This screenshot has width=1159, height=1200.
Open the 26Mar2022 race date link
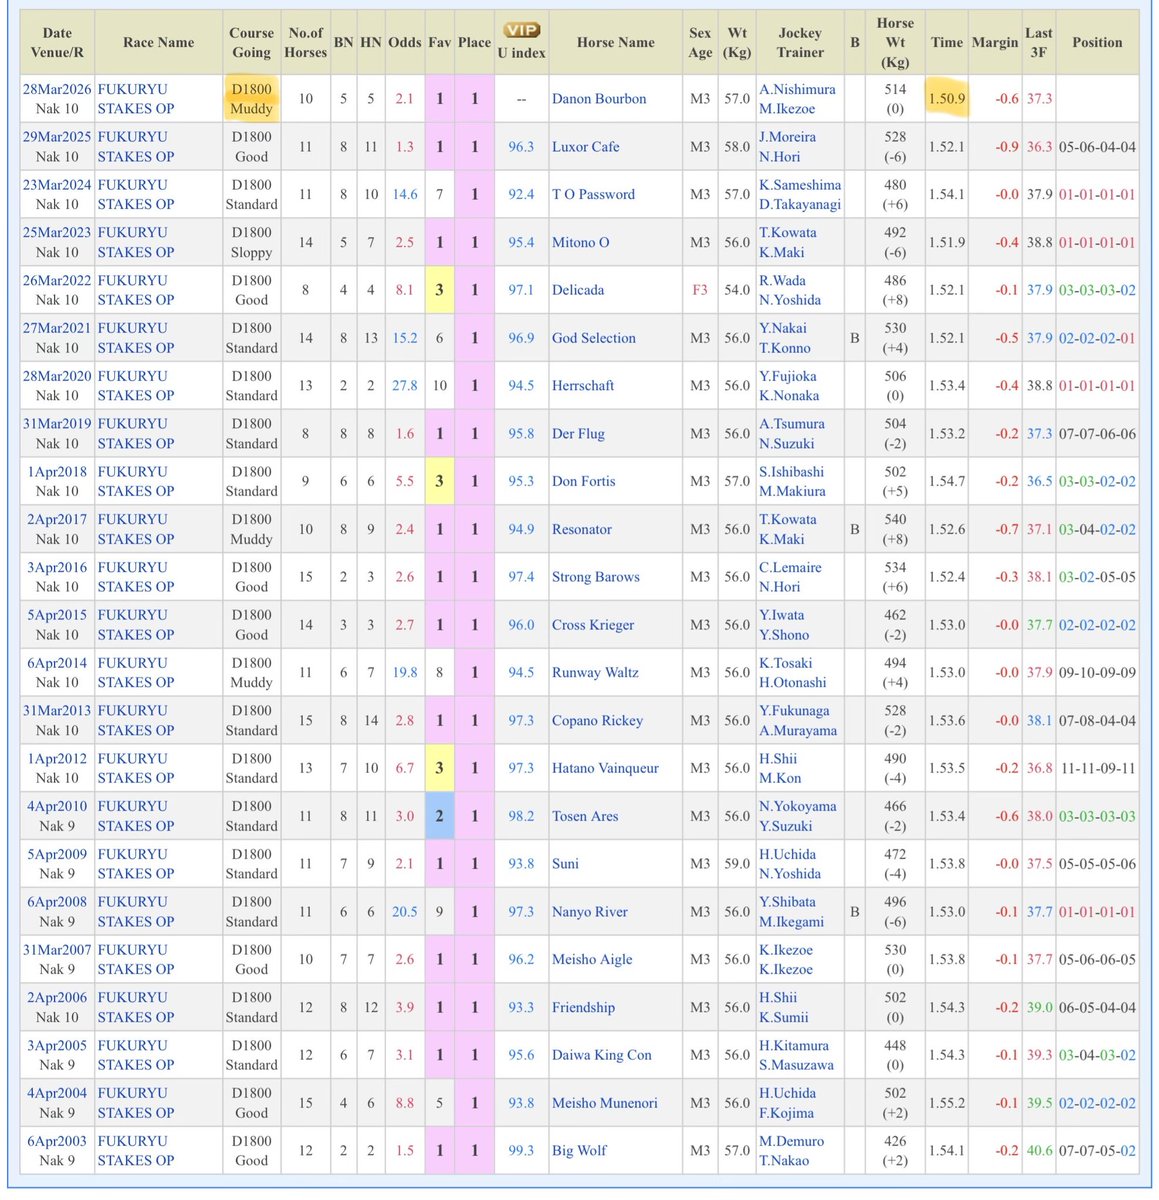[x=57, y=281]
